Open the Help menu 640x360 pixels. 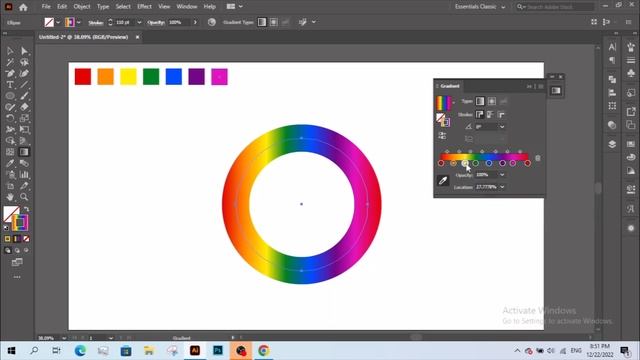pos(209,7)
